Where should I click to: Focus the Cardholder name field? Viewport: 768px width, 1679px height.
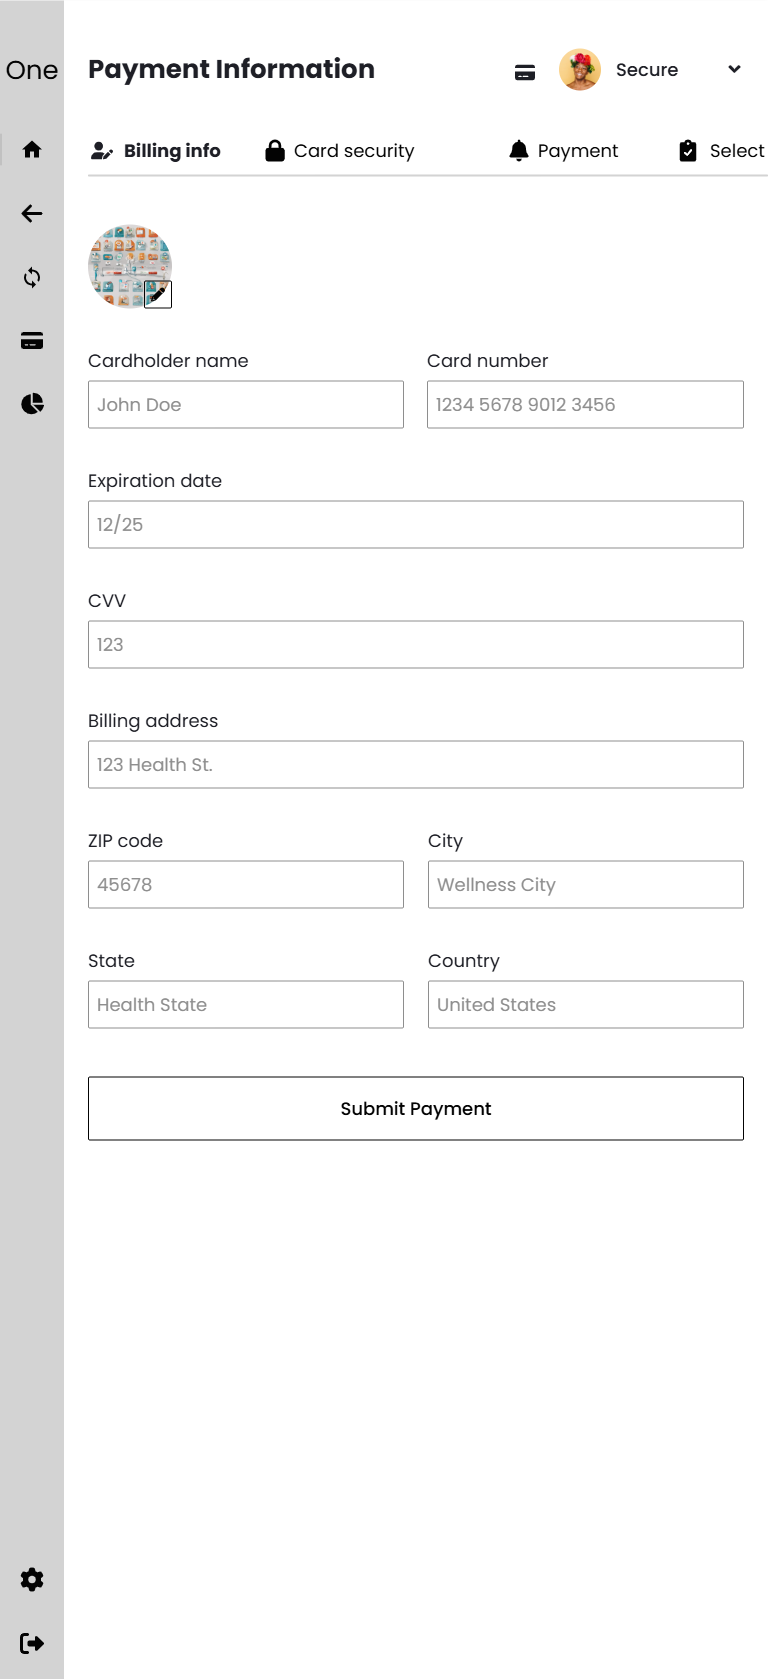[x=246, y=405]
